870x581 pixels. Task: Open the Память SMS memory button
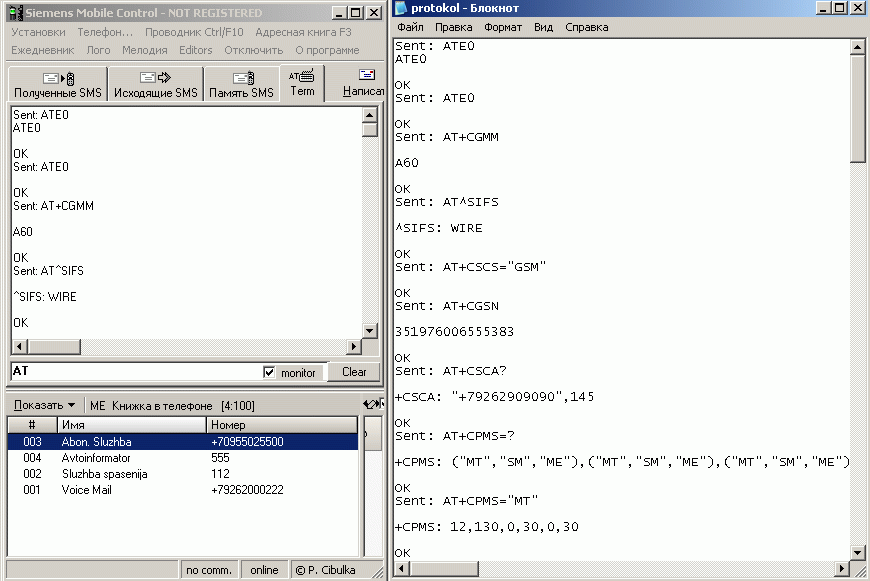click(241, 84)
